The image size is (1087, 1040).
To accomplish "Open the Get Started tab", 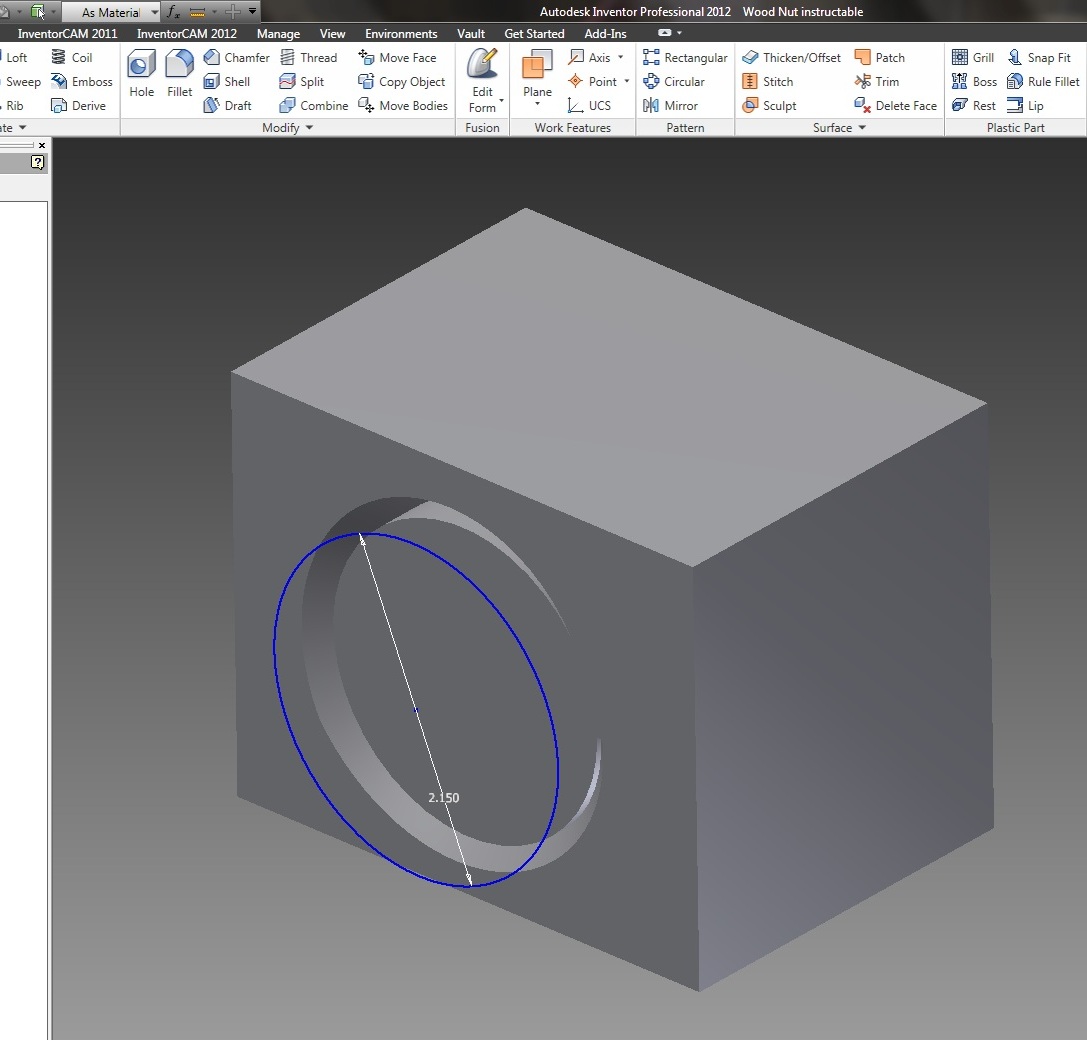I will coord(534,33).
